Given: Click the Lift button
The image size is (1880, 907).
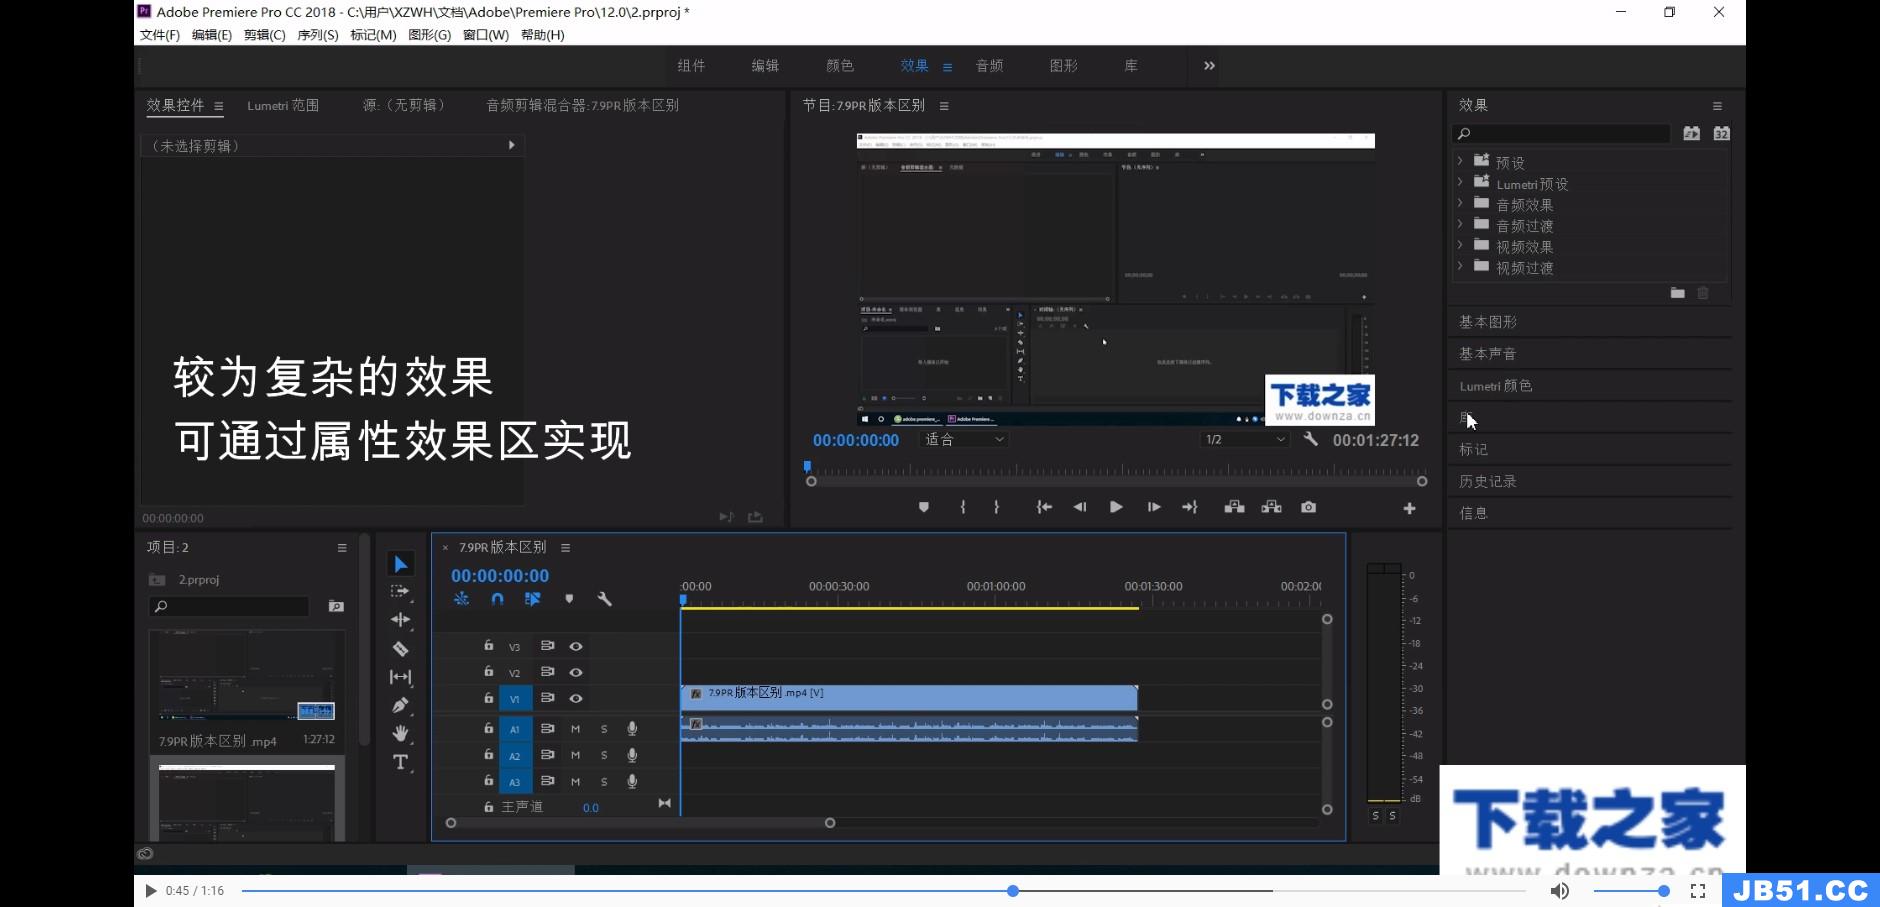Looking at the screenshot, I should coord(1235,508).
